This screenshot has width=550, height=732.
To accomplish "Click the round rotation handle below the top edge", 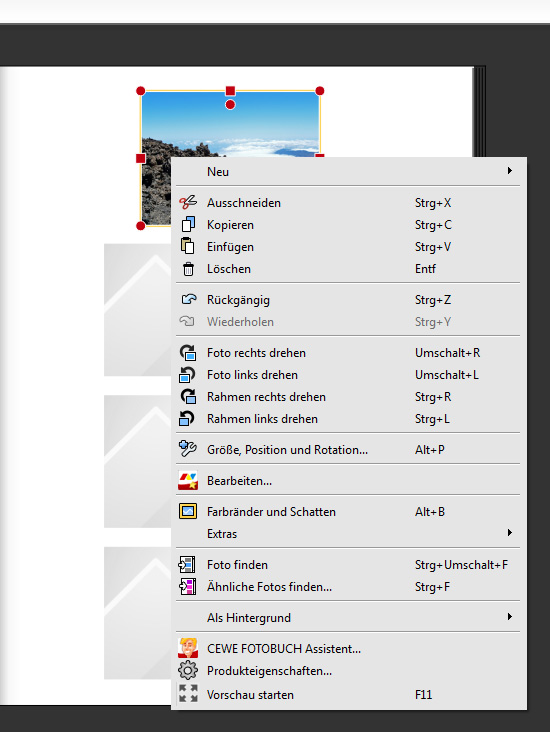I will [230, 105].
